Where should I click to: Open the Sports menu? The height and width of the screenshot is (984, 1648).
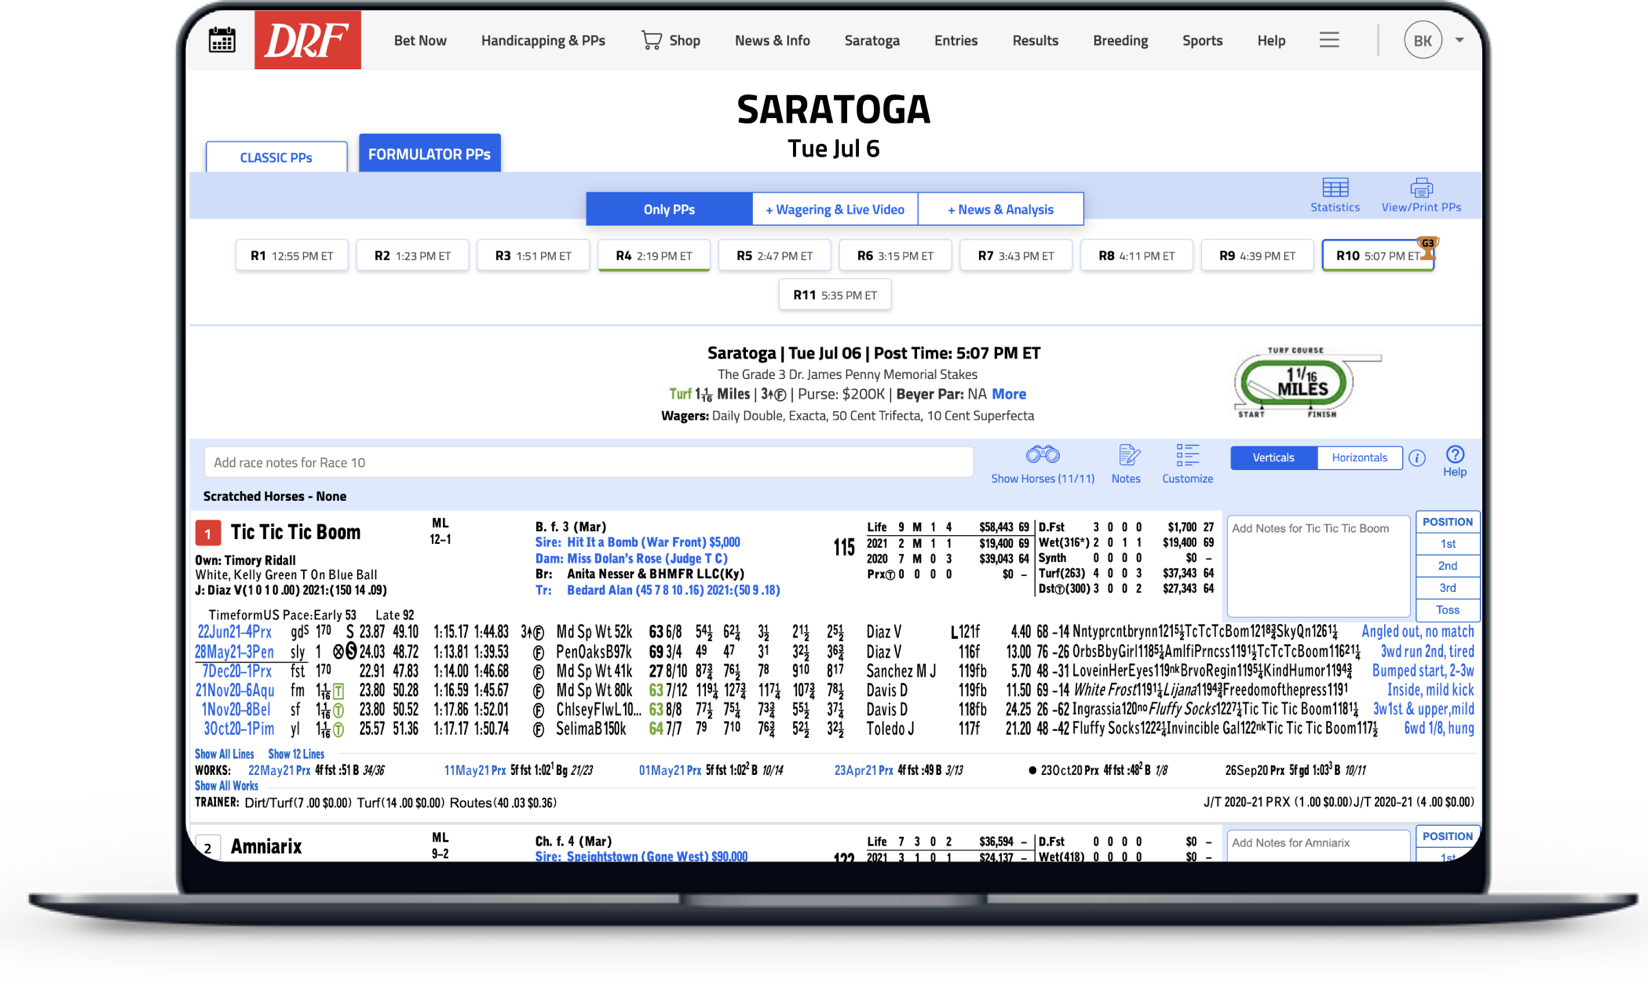(1202, 40)
